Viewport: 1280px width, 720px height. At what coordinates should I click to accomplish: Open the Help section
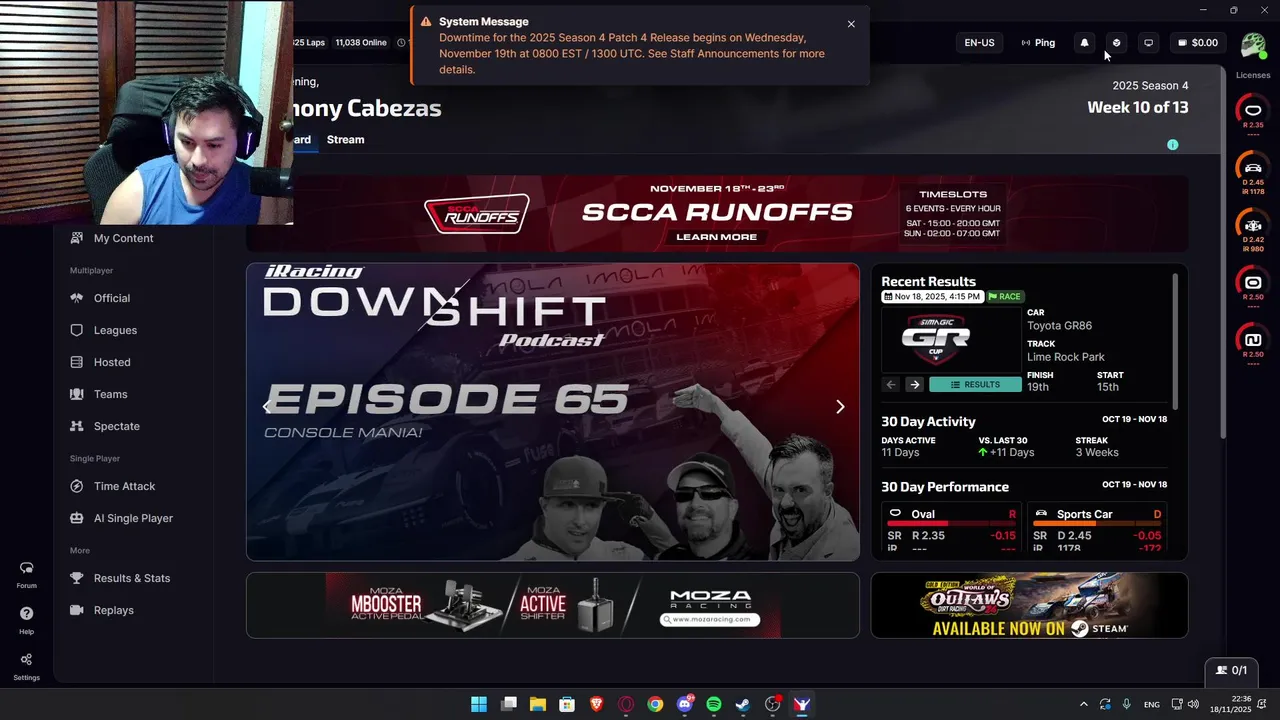tap(26, 620)
